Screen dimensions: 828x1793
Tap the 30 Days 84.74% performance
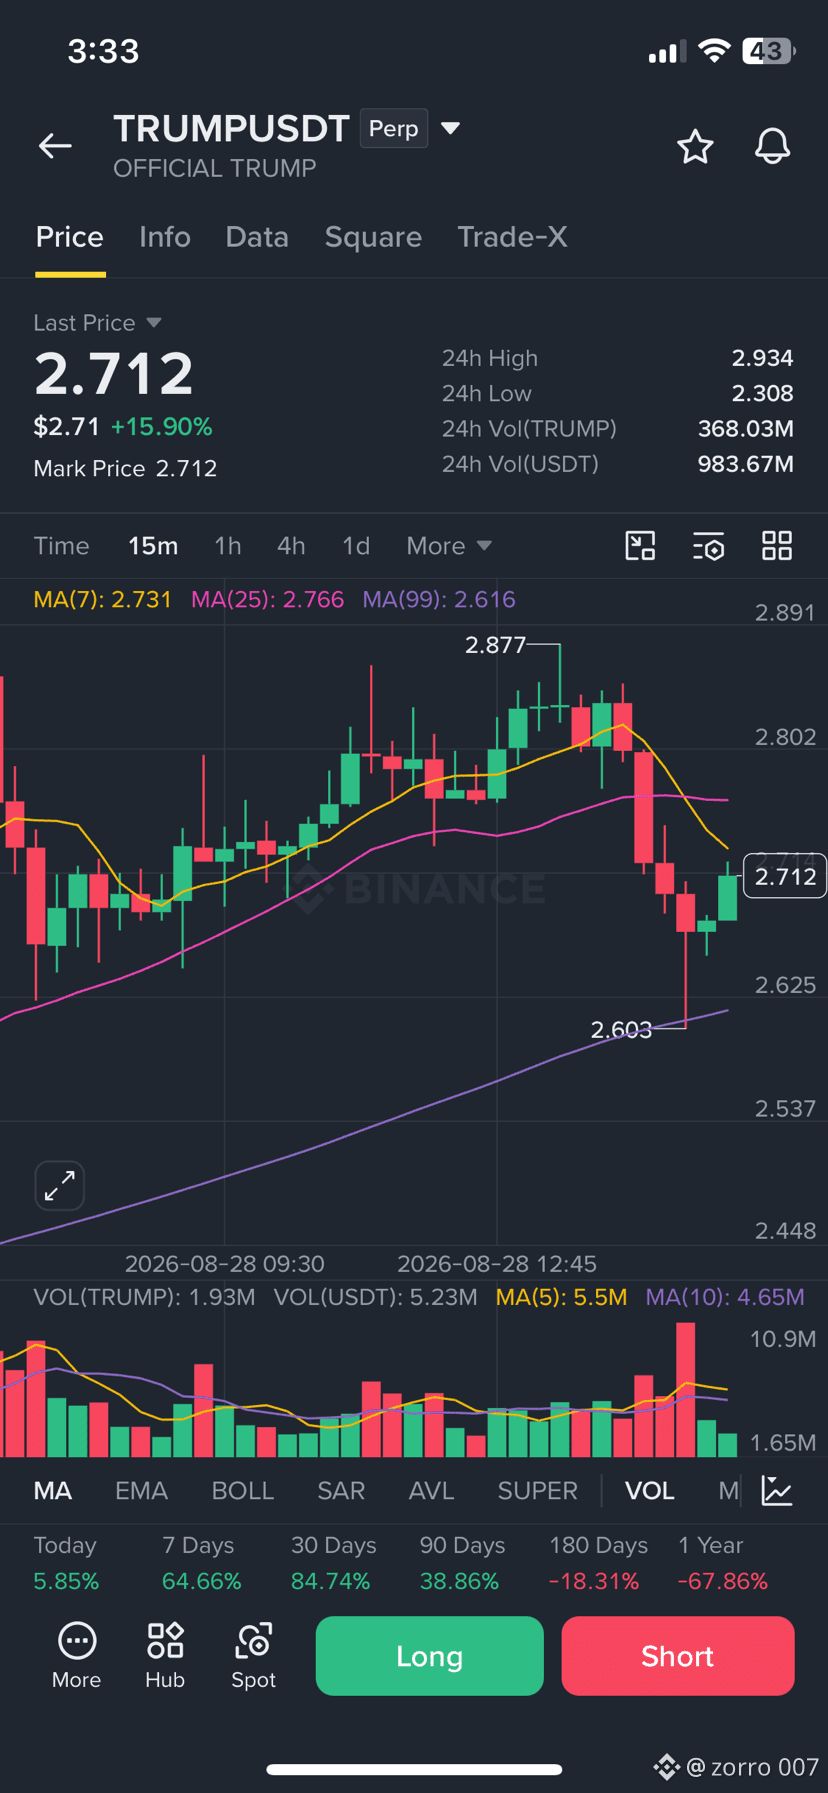(x=333, y=1563)
